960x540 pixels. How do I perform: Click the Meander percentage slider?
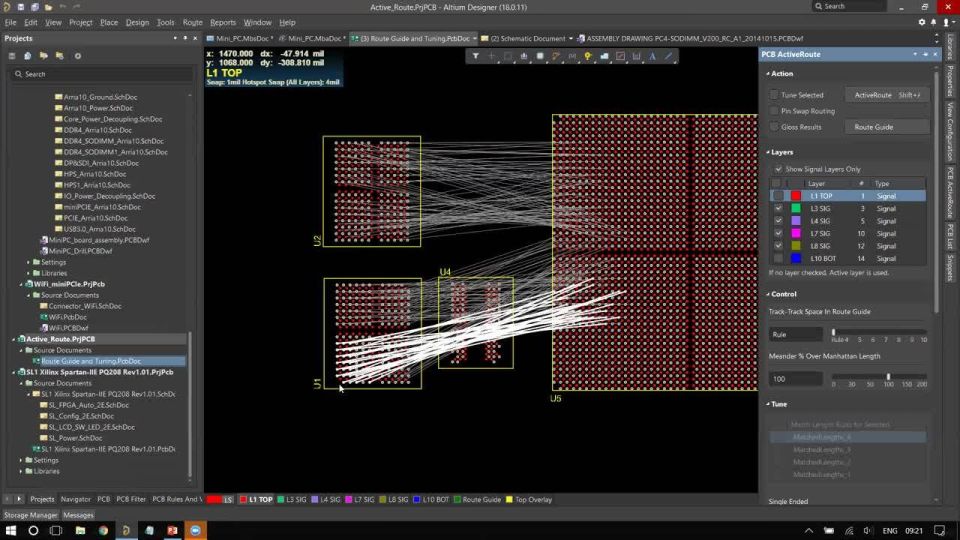[x=879, y=377]
